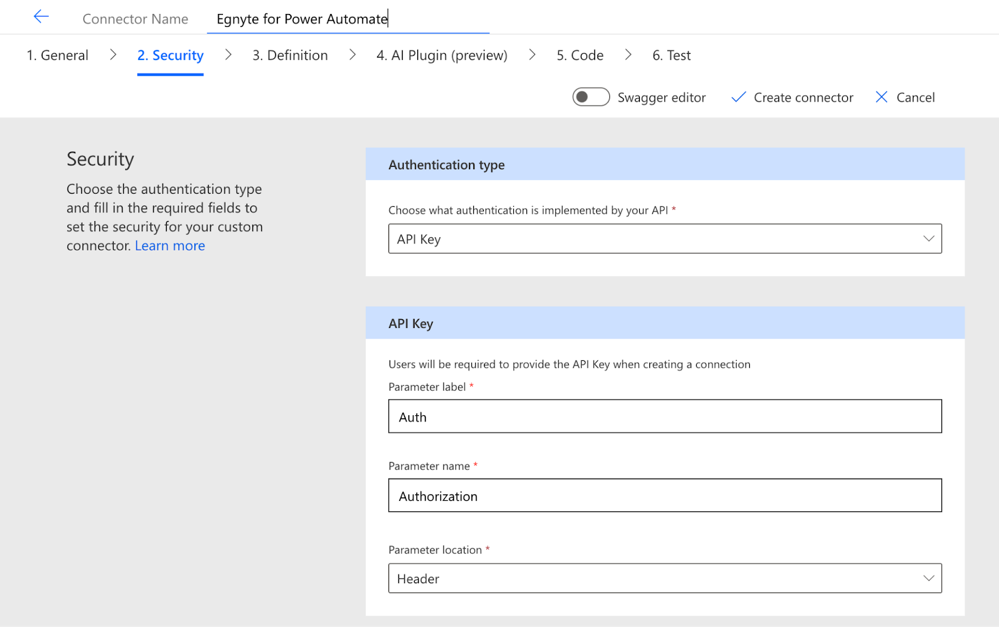Switch to the 3. Definition tab
The width and height of the screenshot is (999, 627).
[x=290, y=55]
